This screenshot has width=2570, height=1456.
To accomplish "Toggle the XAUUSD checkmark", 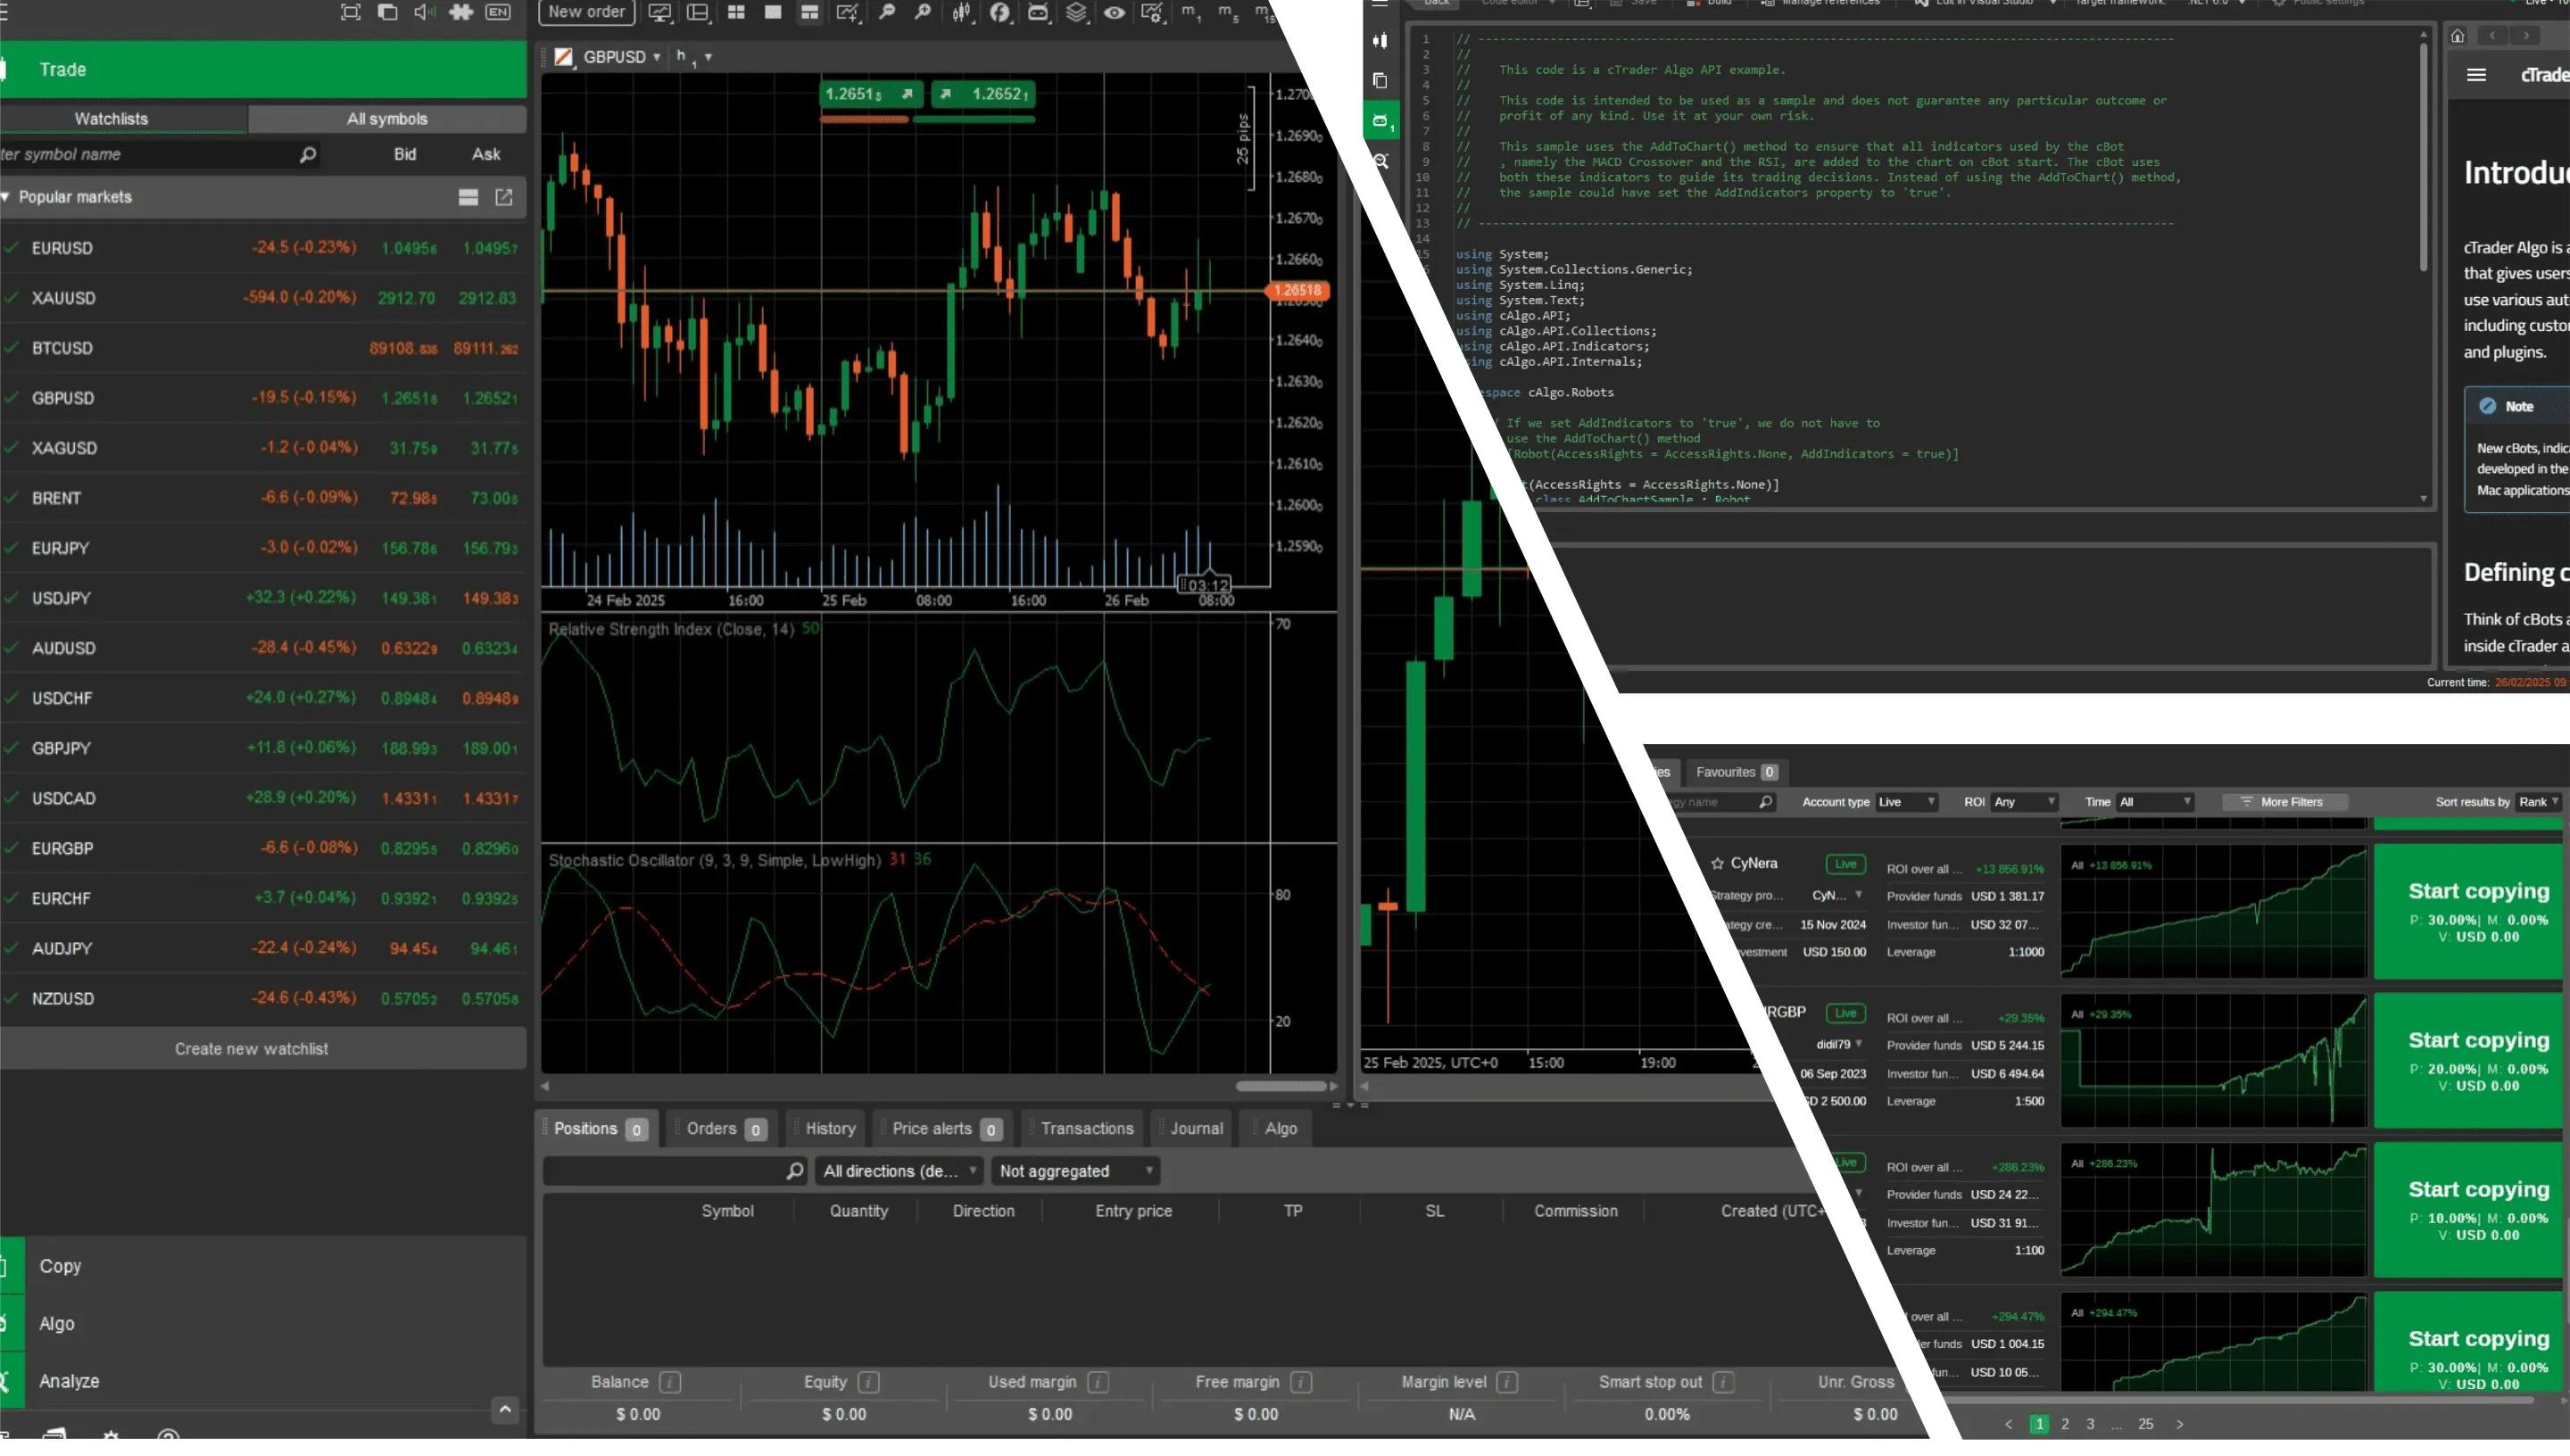I will (11, 298).
